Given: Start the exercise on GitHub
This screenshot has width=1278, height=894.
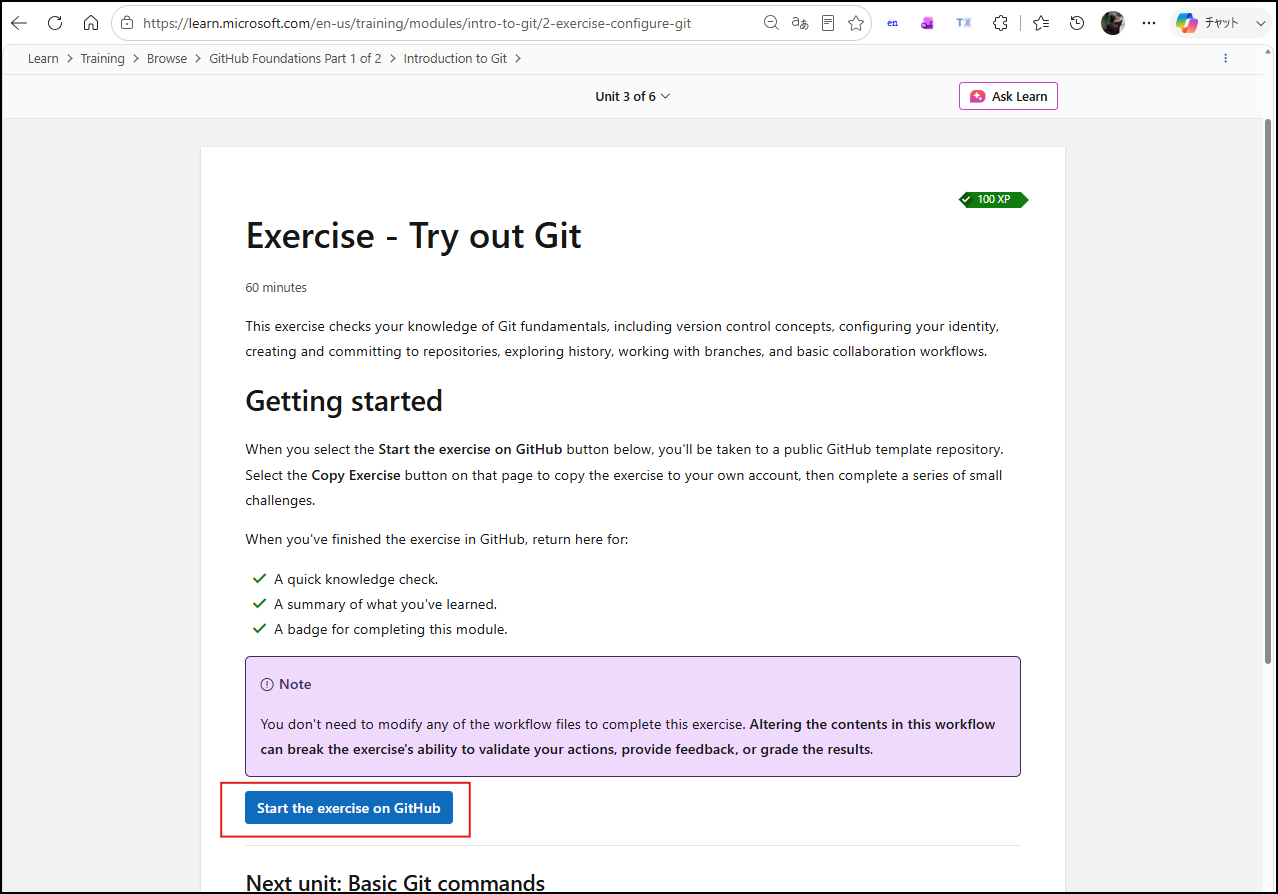Looking at the screenshot, I should pos(349,808).
